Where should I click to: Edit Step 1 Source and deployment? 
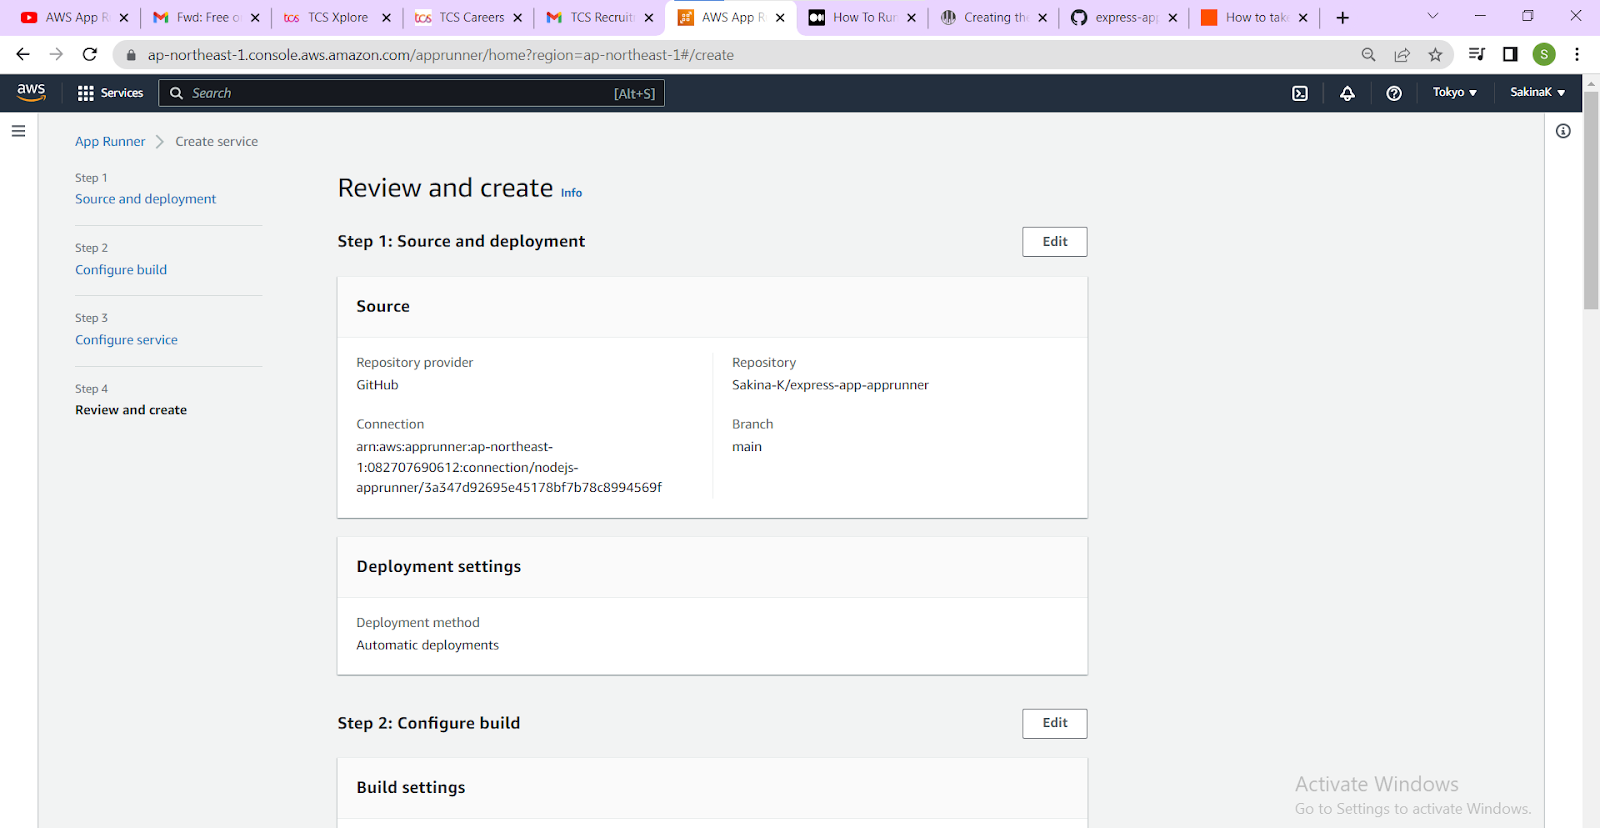tap(1054, 242)
